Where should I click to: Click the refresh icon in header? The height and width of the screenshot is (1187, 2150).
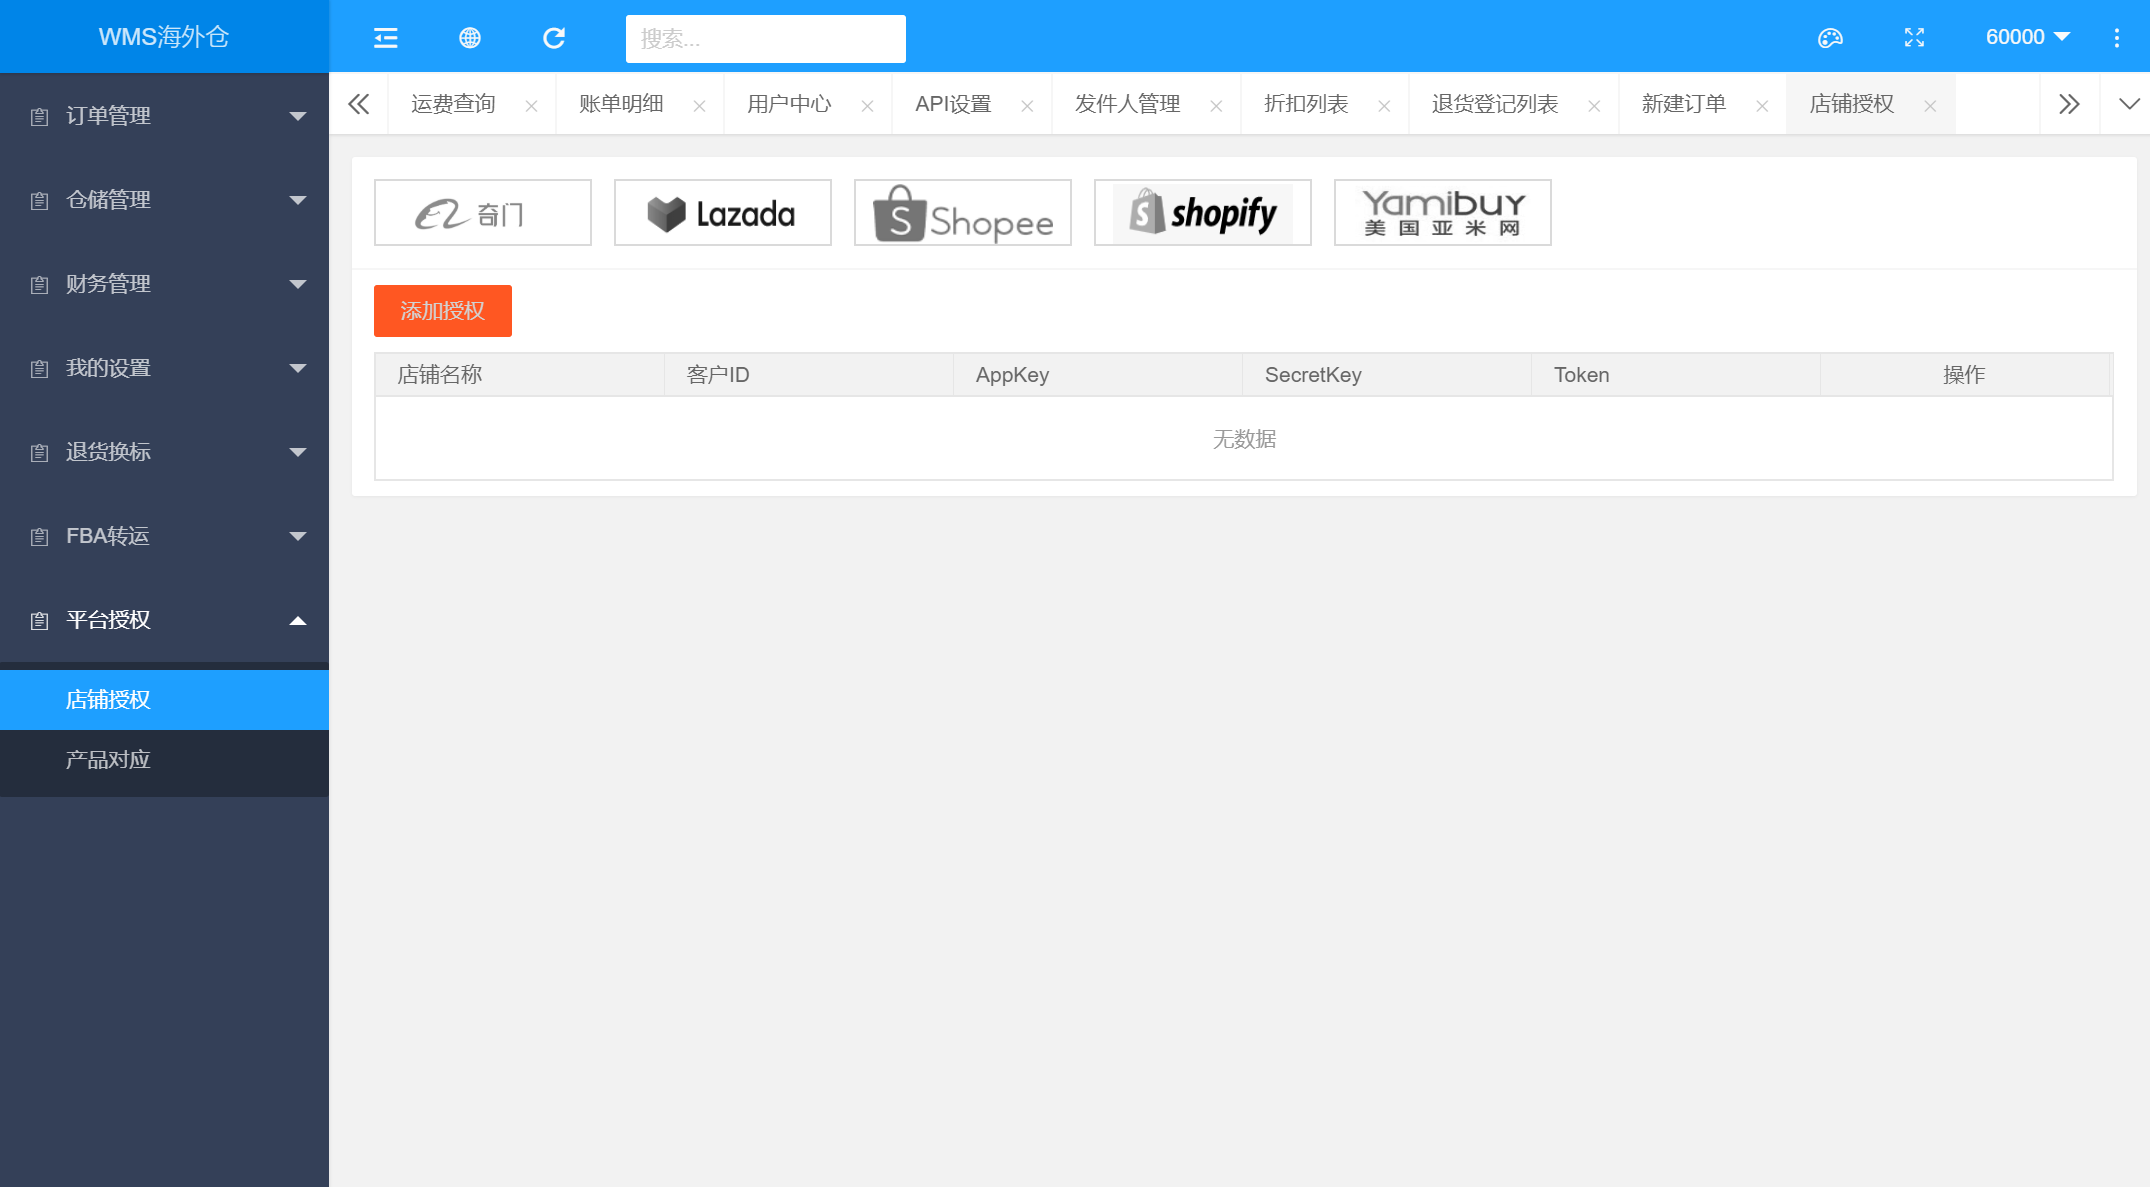coord(553,38)
